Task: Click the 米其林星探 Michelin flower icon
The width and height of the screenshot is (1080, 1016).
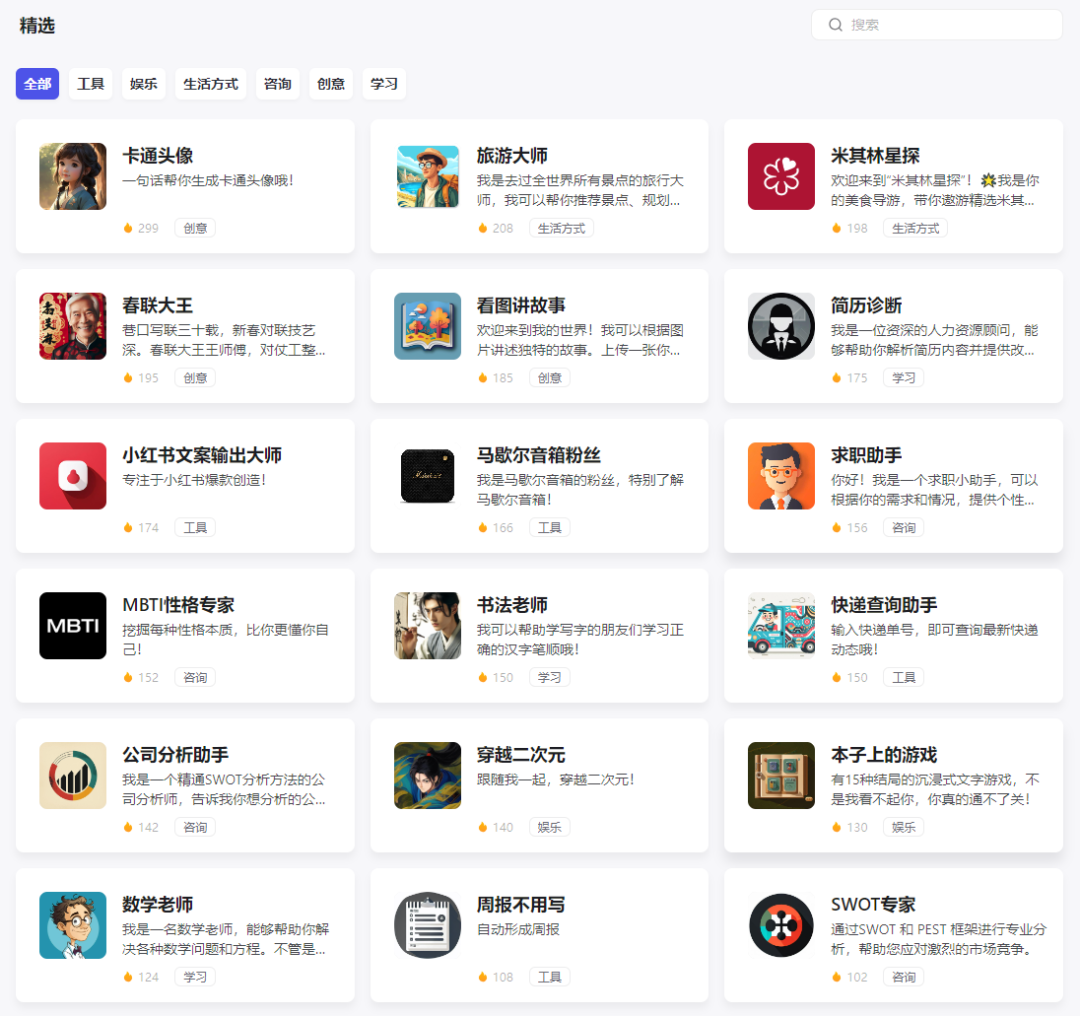Action: click(x=781, y=176)
